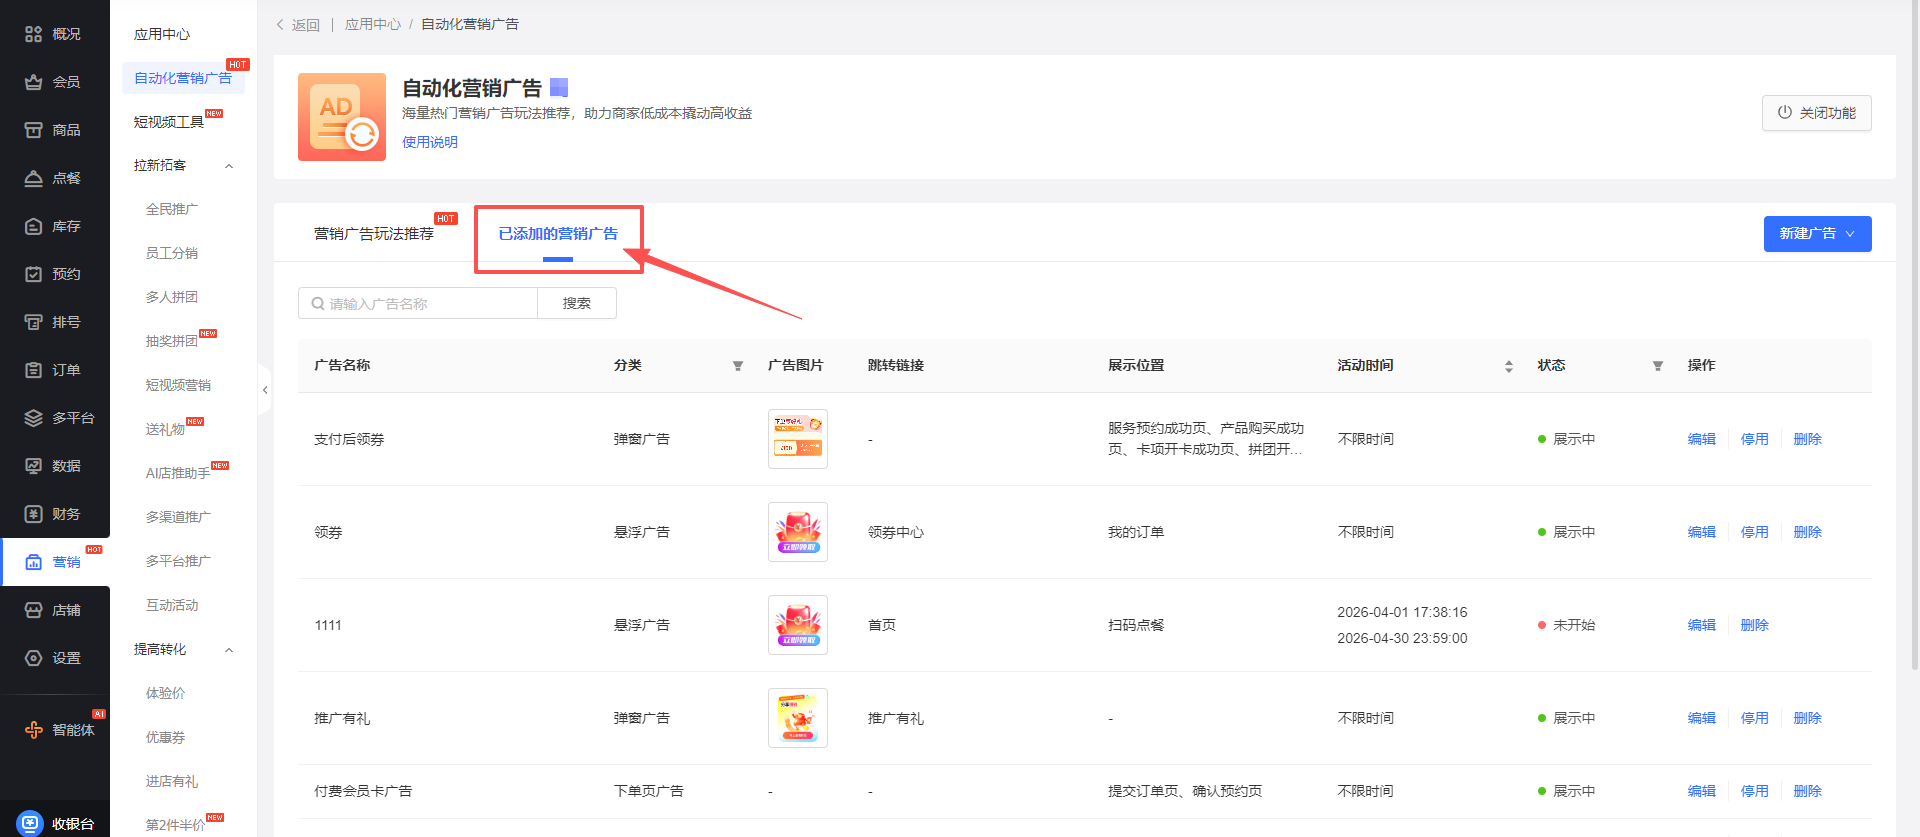
Task: Disable the 推广有礼 ad via 停用
Action: click(x=1754, y=718)
